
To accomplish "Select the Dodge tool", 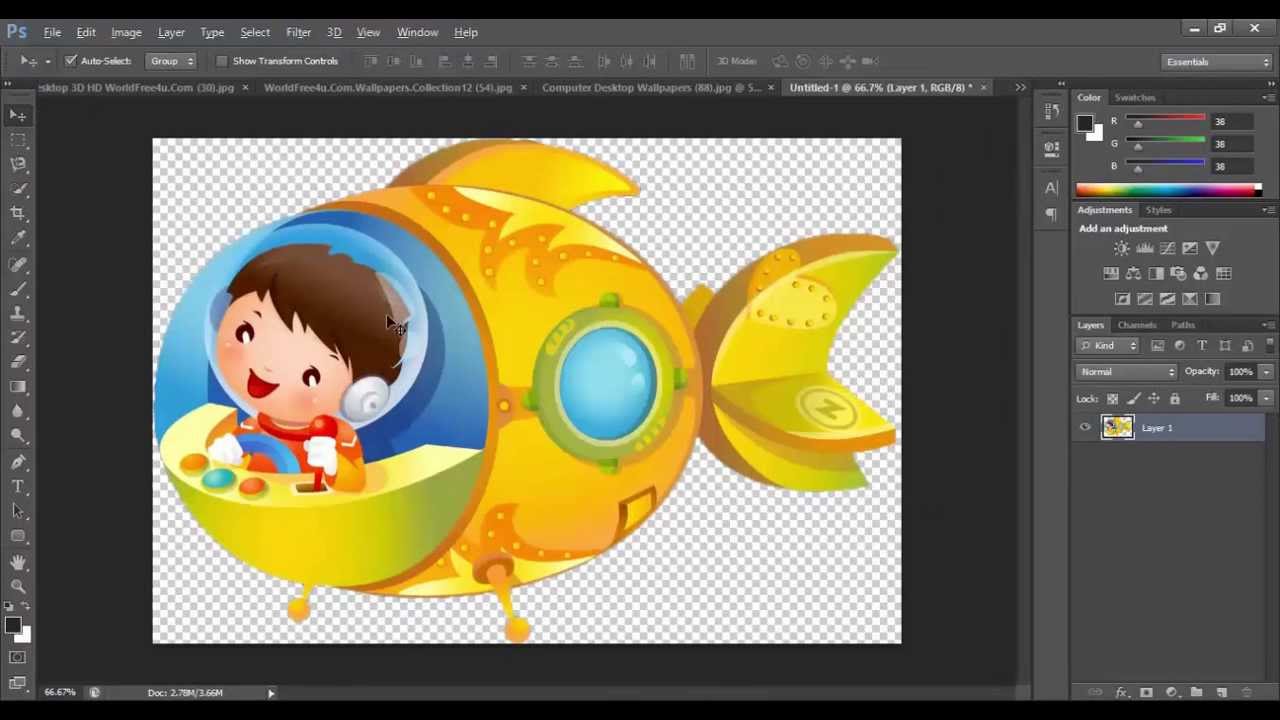I will (x=18, y=435).
